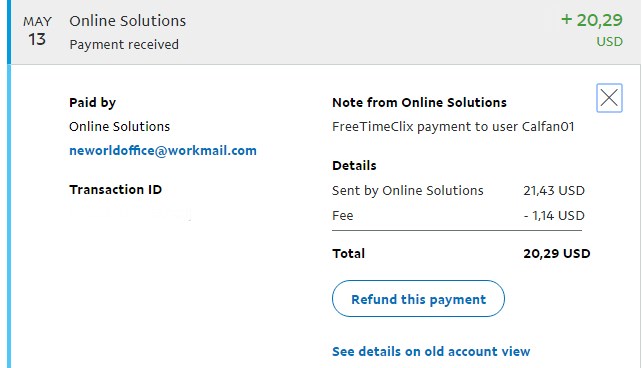The height and width of the screenshot is (368, 642).
Task: Open the neworldoffice@workmail.com email link
Action: pos(163,151)
